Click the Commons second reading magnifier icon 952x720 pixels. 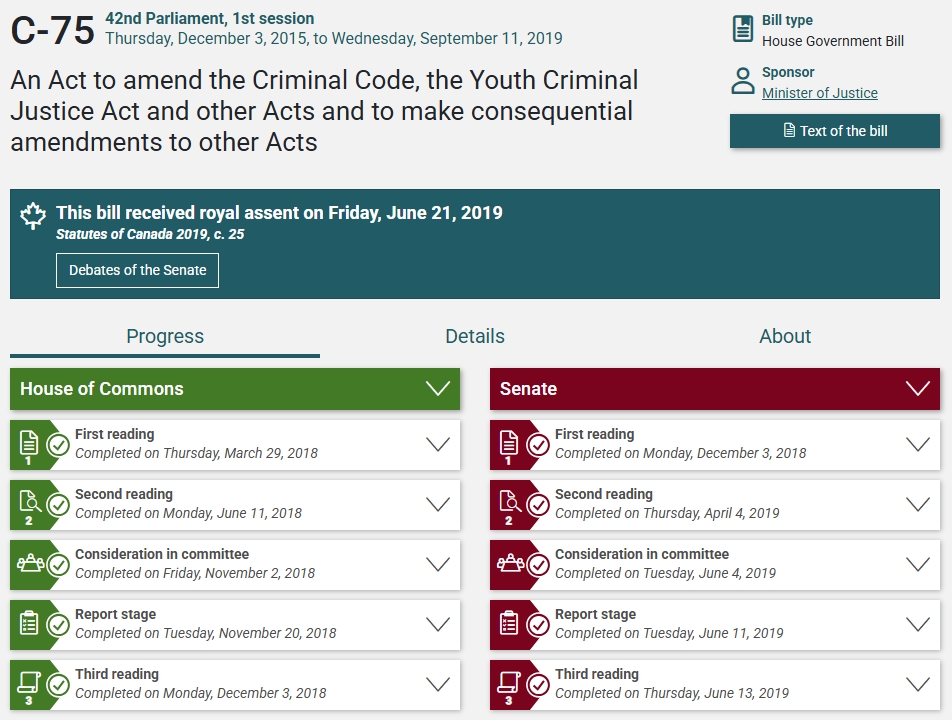click(30, 503)
